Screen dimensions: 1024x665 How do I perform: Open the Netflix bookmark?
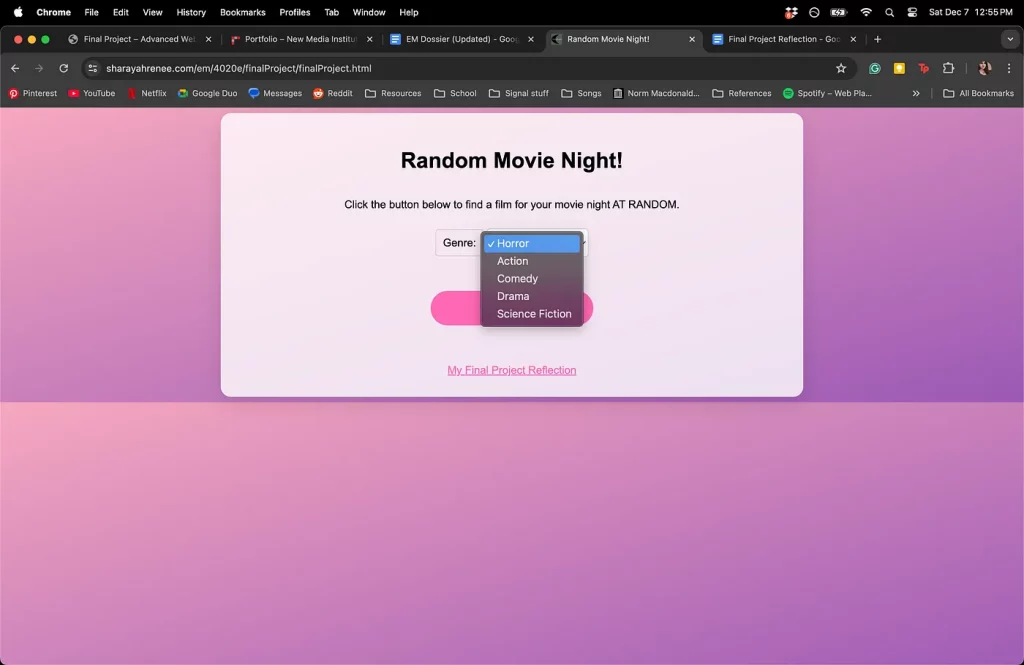(146, 93)
